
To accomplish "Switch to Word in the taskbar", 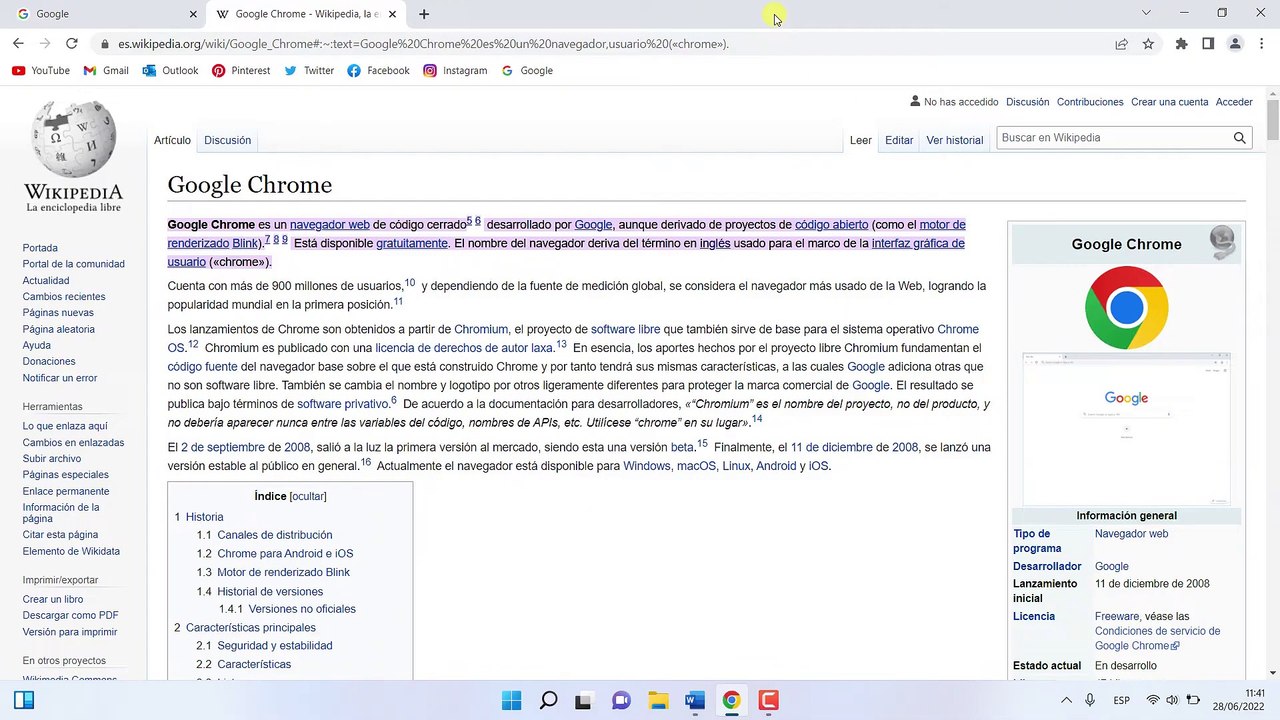I will tap(695, 700).
